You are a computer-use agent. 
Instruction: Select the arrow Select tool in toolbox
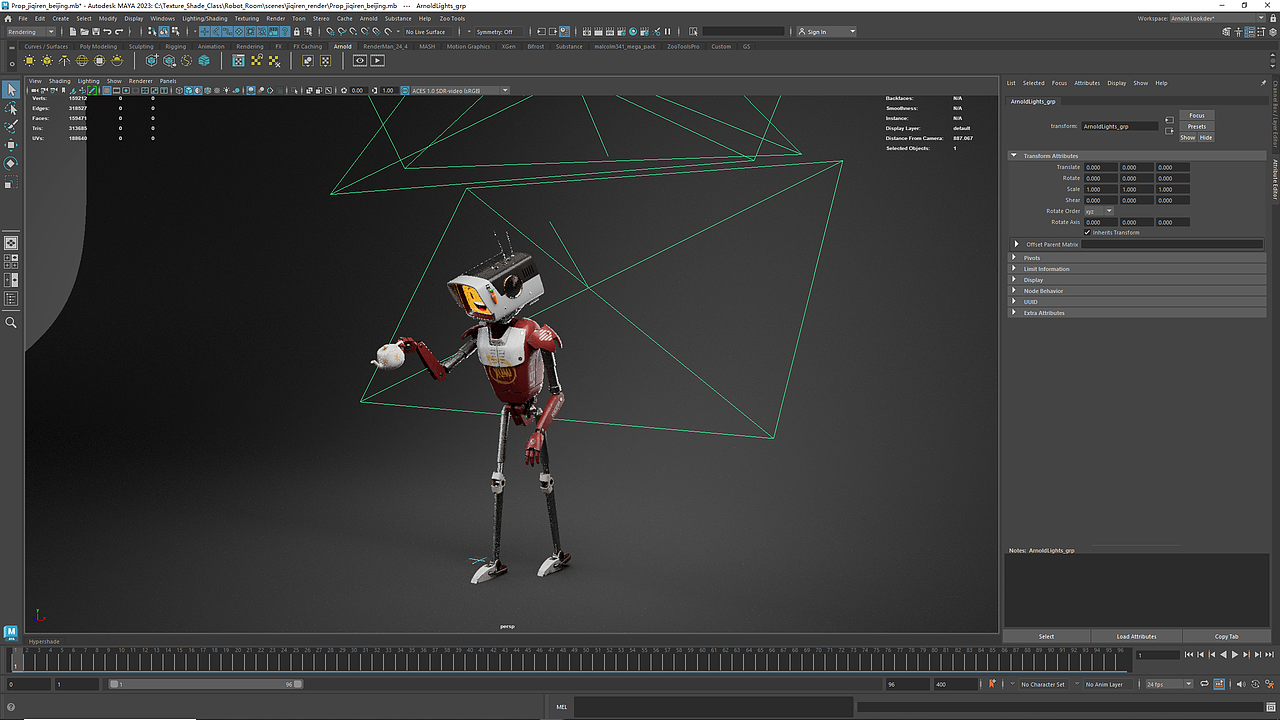click(x=11, y=91)
